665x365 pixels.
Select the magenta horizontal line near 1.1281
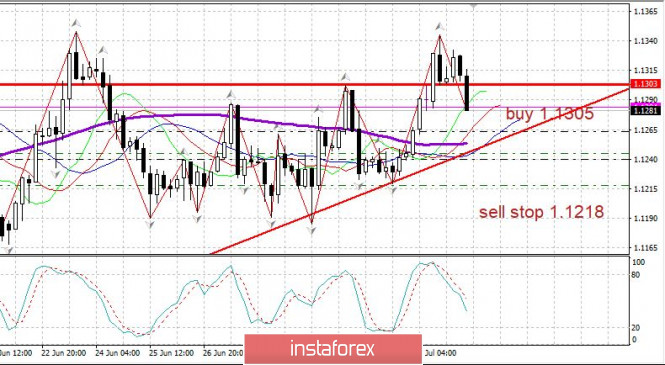[316, 107]
